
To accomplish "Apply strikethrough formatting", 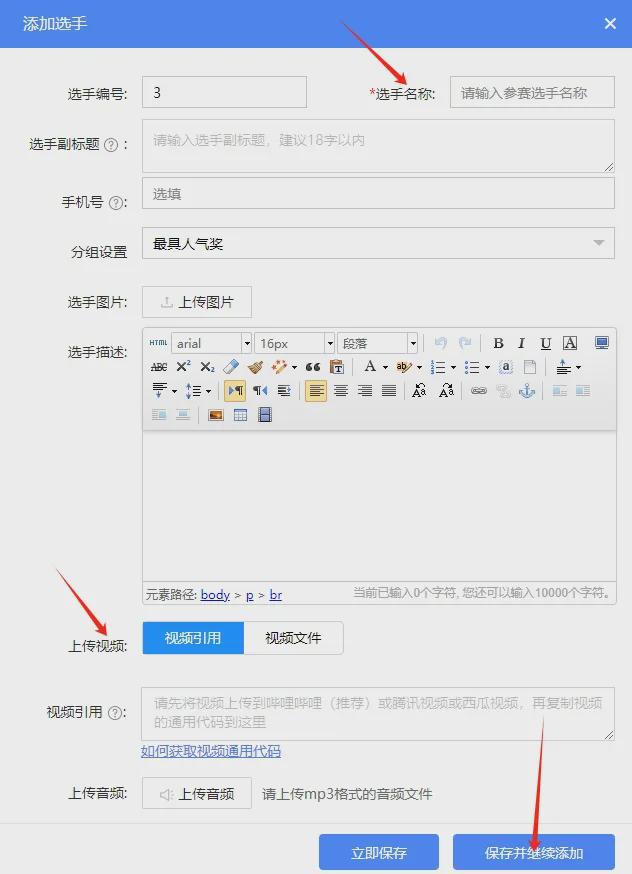I will coord(159,367).
